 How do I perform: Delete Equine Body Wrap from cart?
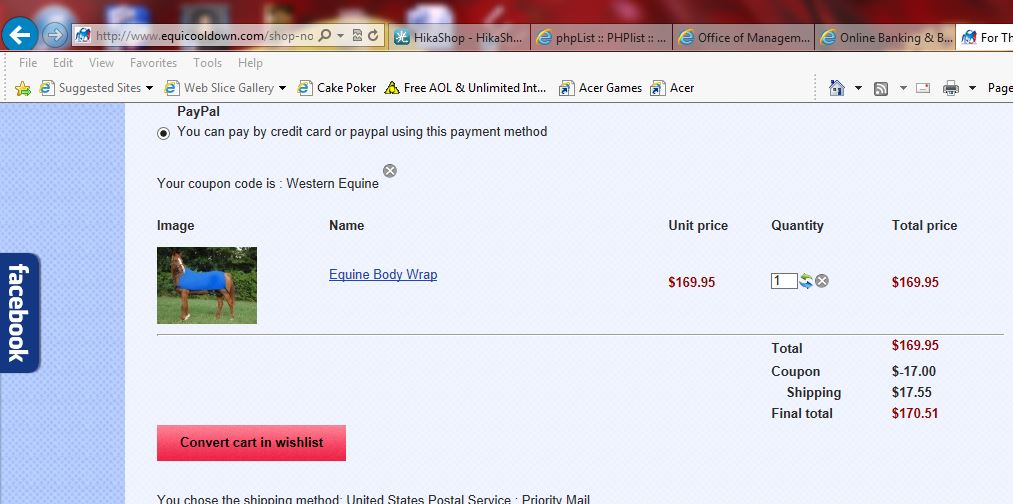[x=822, y=281]
